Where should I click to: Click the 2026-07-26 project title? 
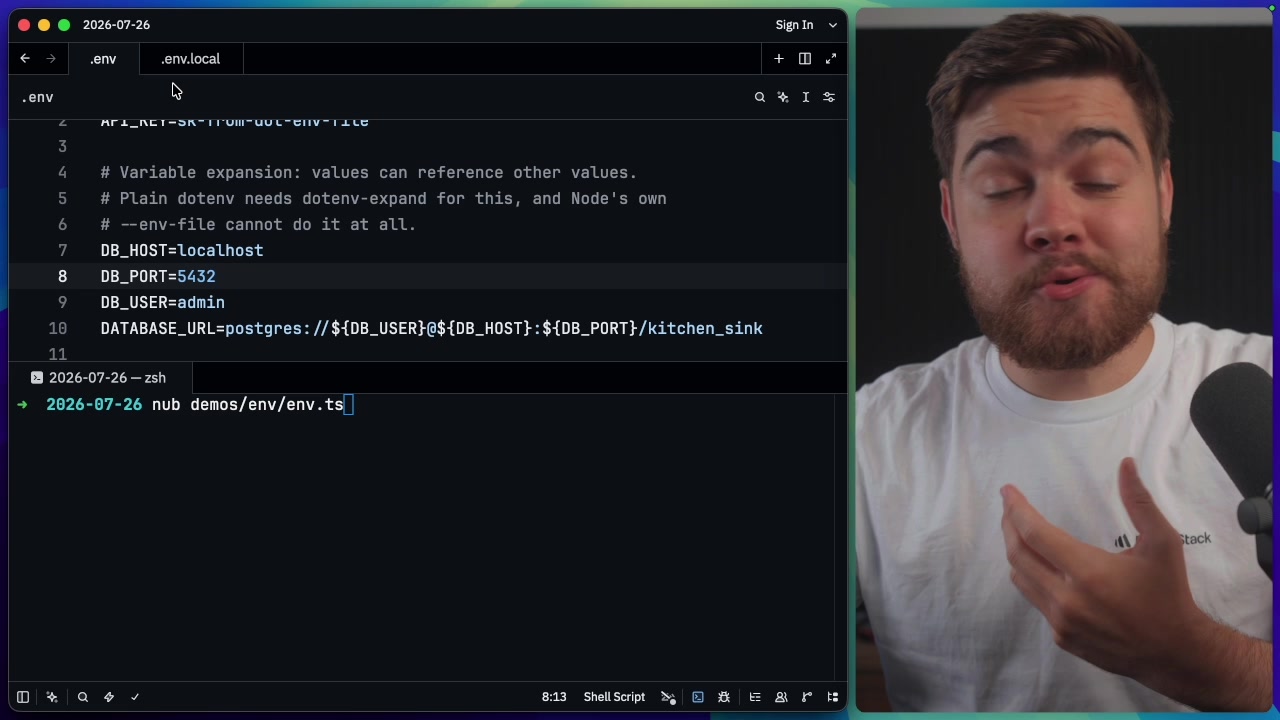(x=116, y=25)
